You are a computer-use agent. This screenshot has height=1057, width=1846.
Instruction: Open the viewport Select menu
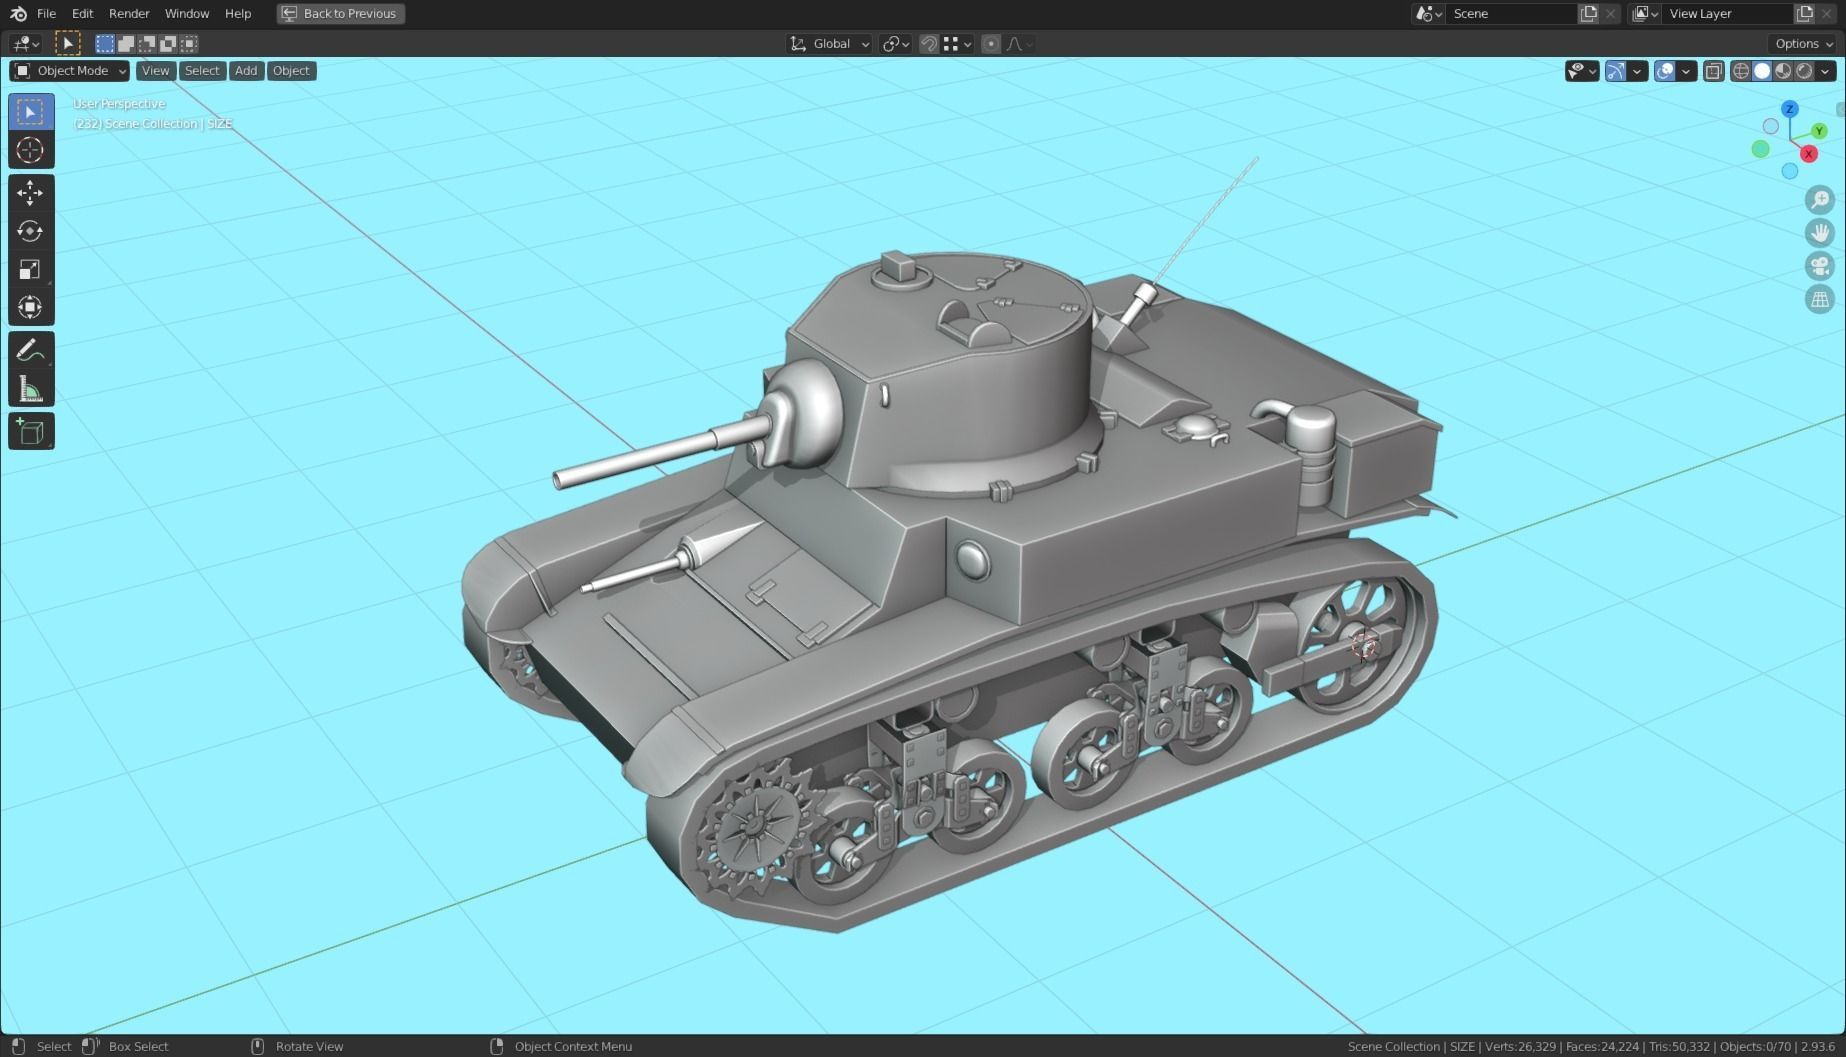tap(201, 71)
